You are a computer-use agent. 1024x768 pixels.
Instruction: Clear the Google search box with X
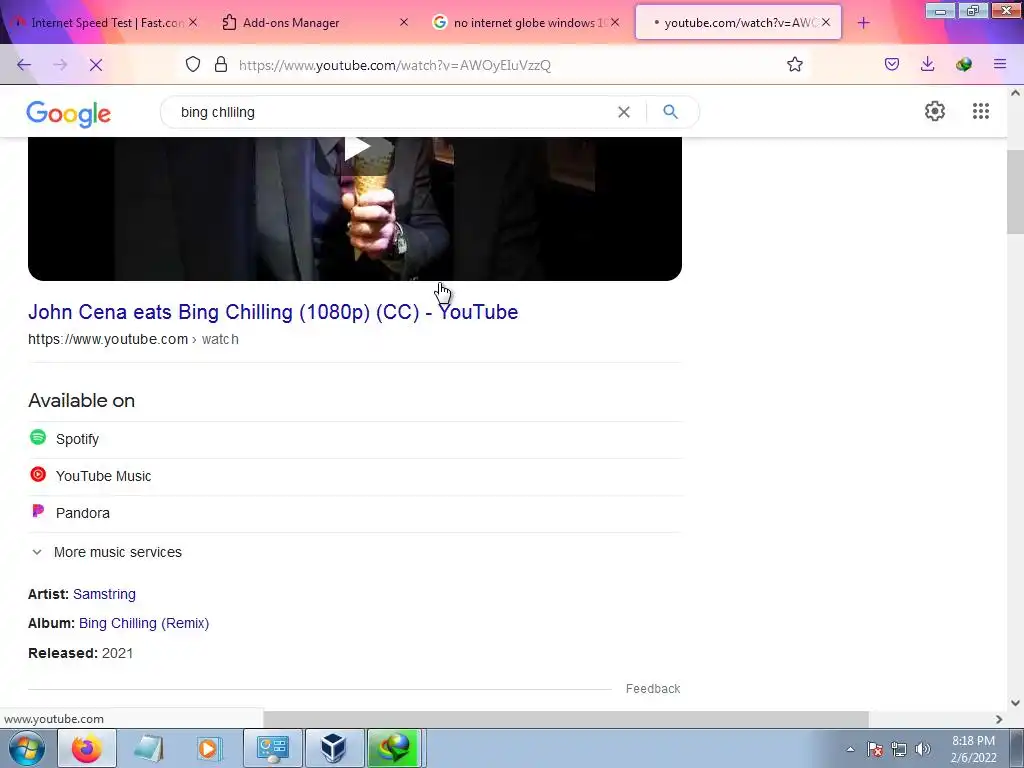[624, 112]
